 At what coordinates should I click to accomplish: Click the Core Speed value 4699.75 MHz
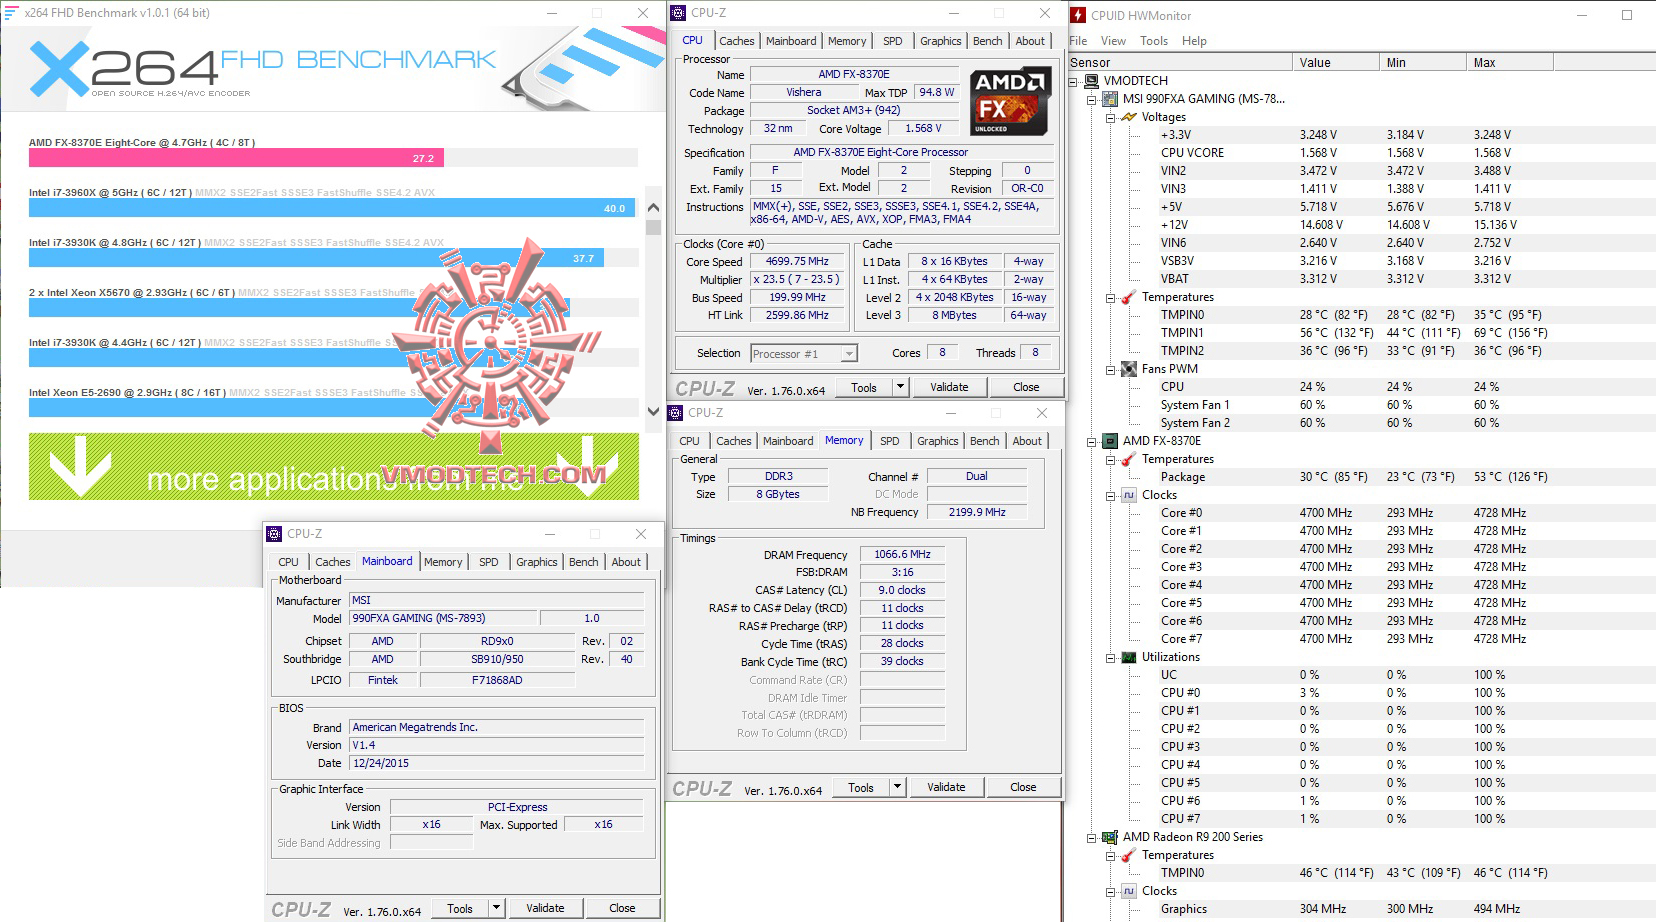pyautogui.click(x=797, y=262)
